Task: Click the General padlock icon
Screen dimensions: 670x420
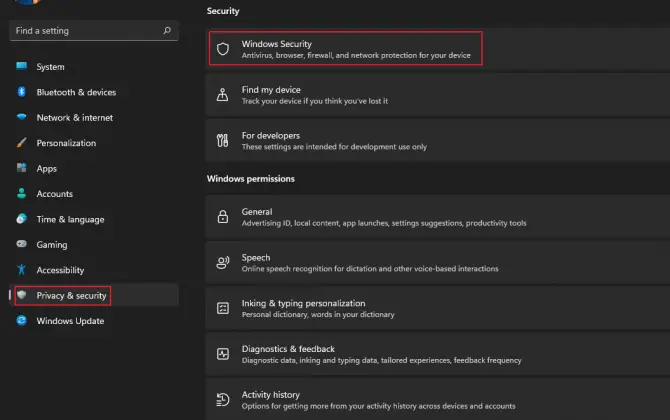Action: 223,217
